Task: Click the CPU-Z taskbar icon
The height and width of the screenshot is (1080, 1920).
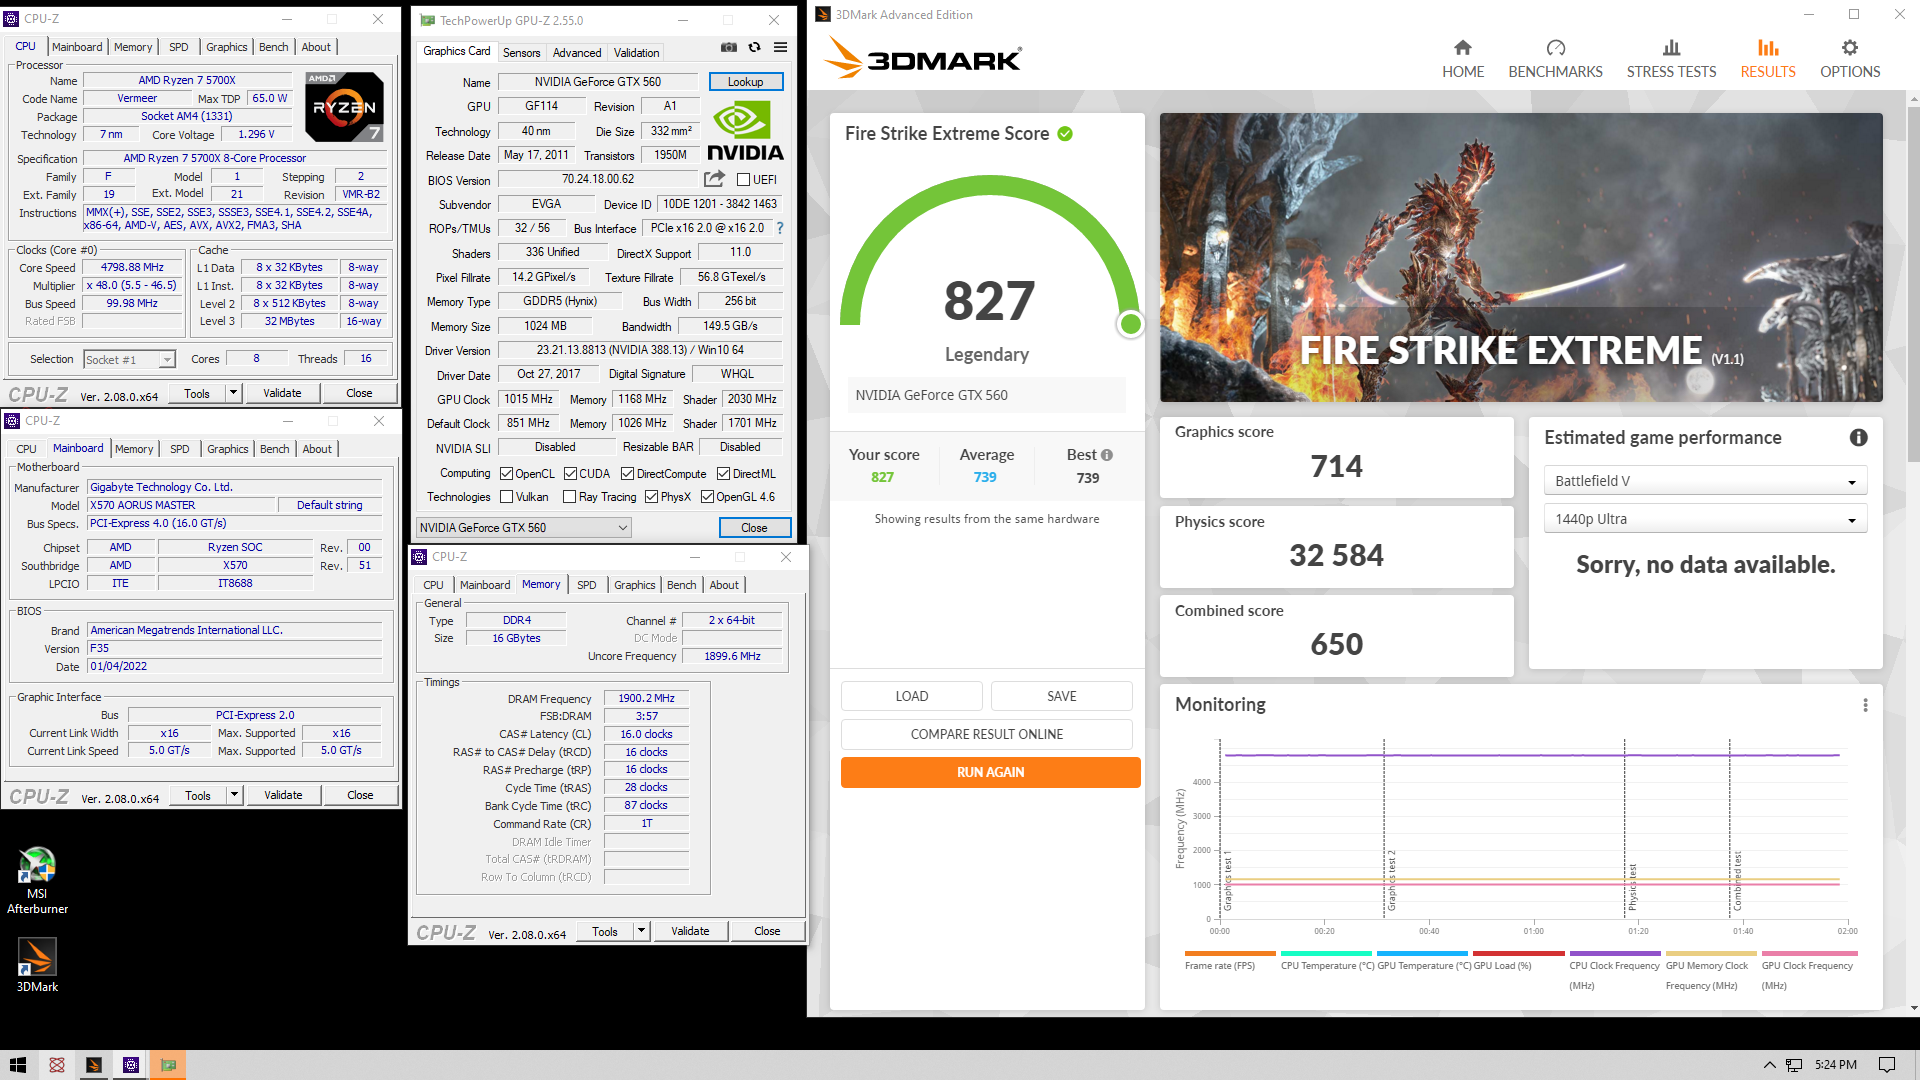Action: click(131, 1065)
